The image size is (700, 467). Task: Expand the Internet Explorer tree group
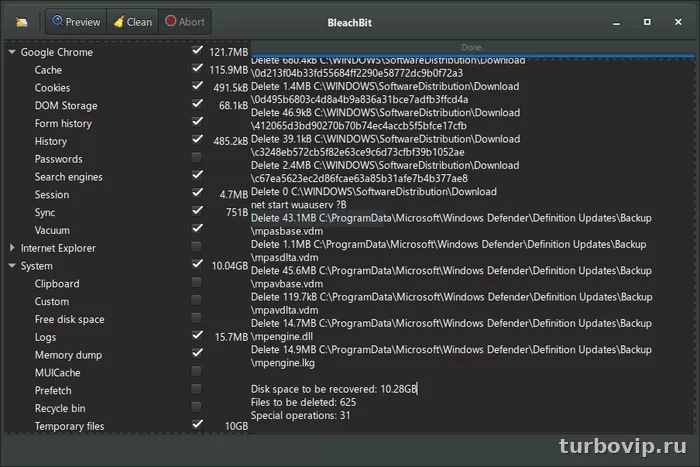[12, 248]
